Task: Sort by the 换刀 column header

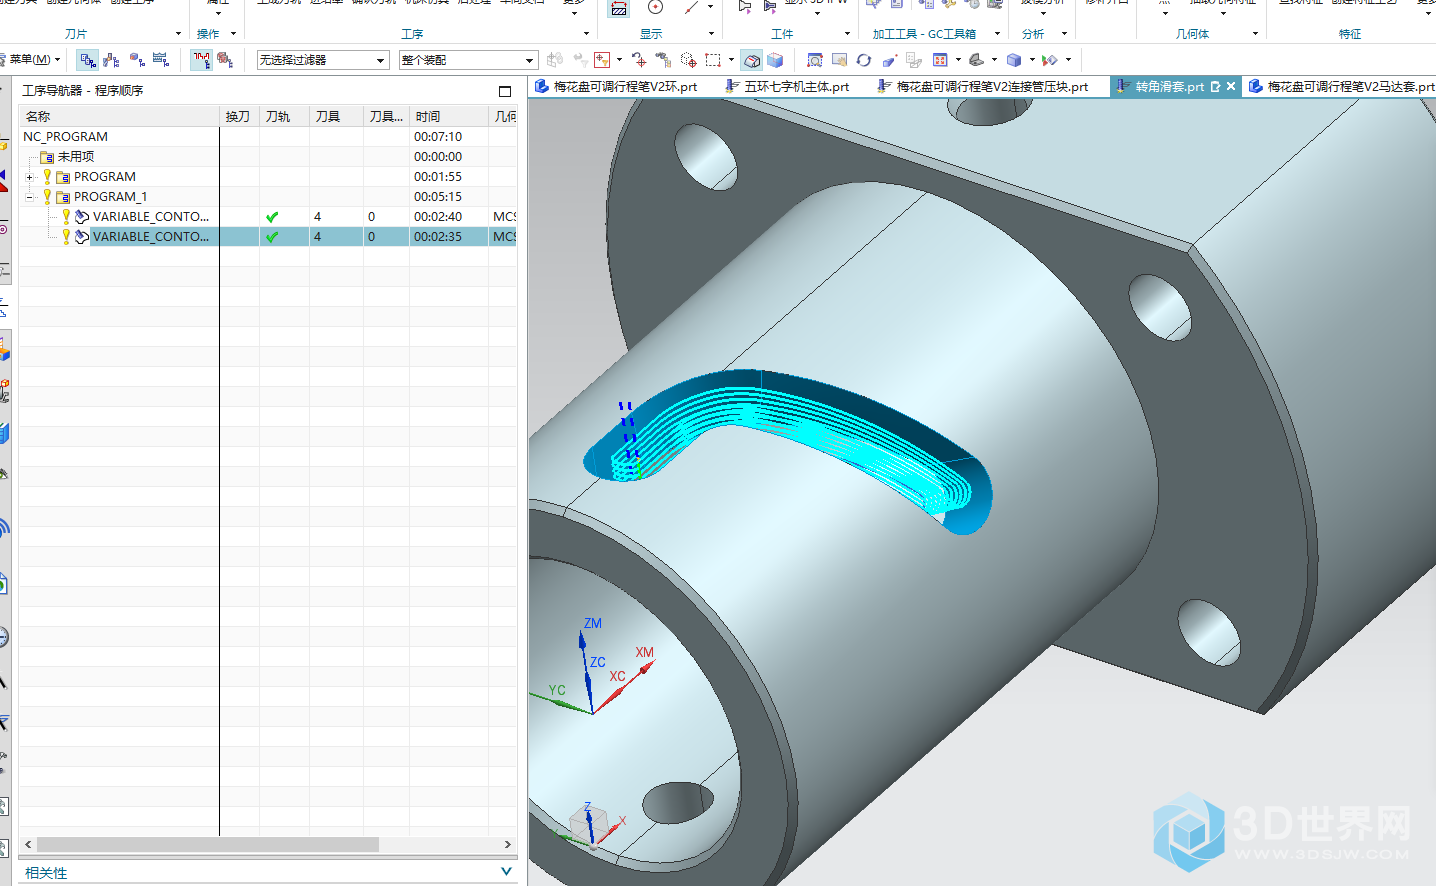Action: [x=240, y=117]
